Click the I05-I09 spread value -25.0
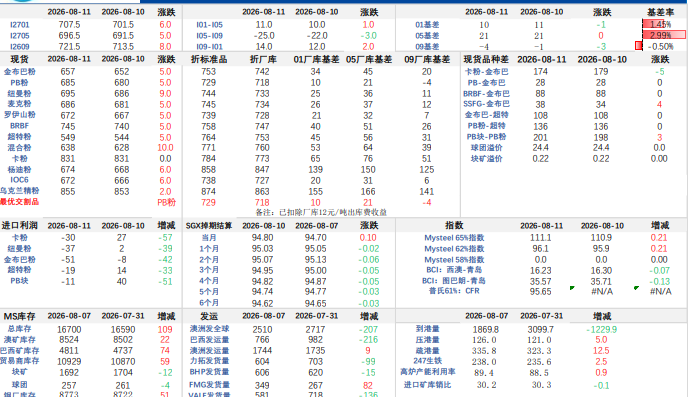 [x=264, y=36]
